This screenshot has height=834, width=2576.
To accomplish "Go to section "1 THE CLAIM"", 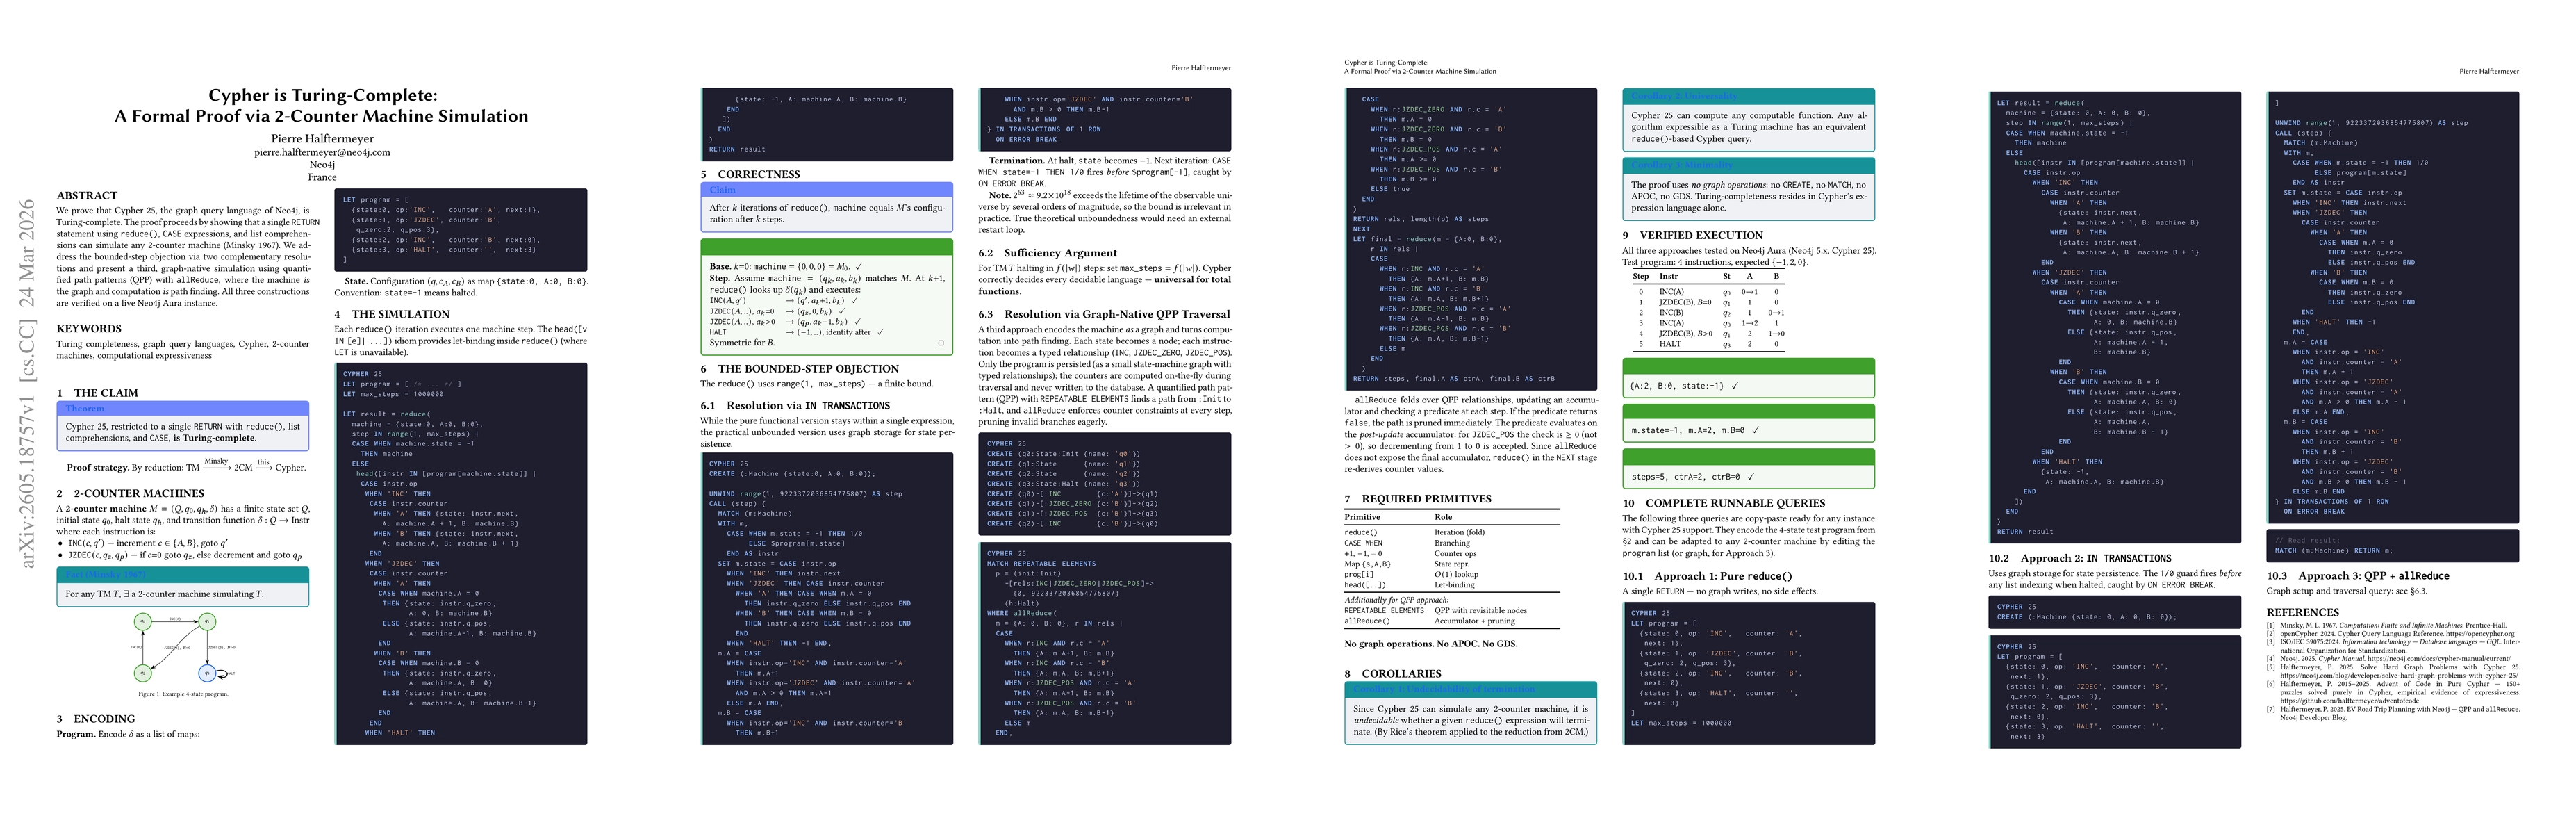I will (x=97, y=393).
